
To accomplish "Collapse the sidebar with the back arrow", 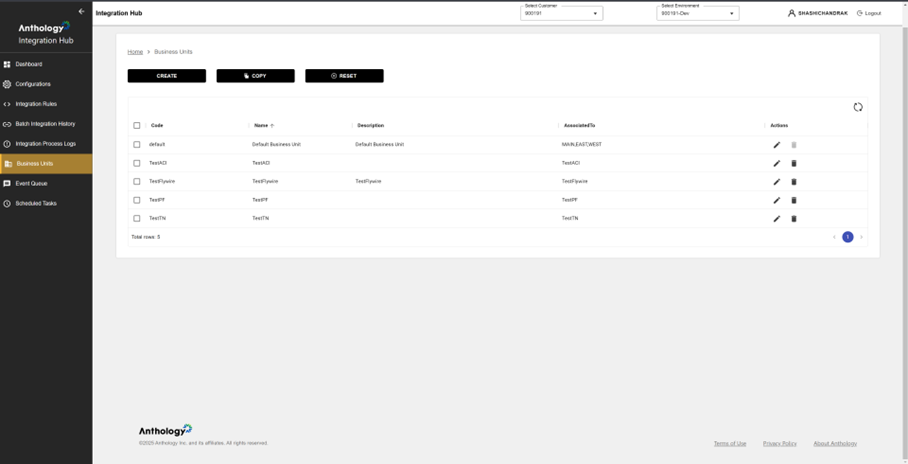I will pyautogui.click(x=82, y=12).
